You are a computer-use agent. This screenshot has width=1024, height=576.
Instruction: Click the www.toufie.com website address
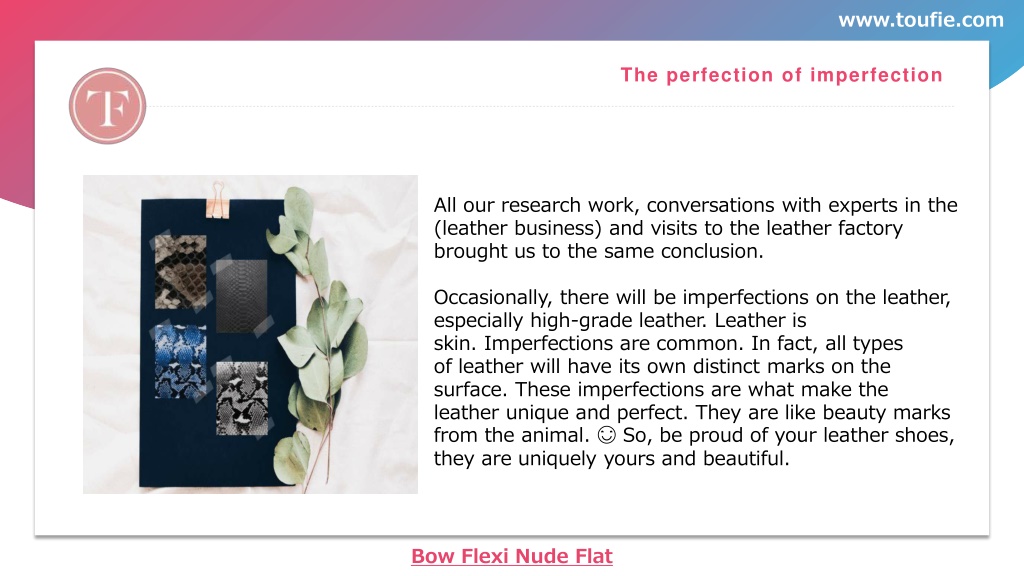click(x=921, y=20)
